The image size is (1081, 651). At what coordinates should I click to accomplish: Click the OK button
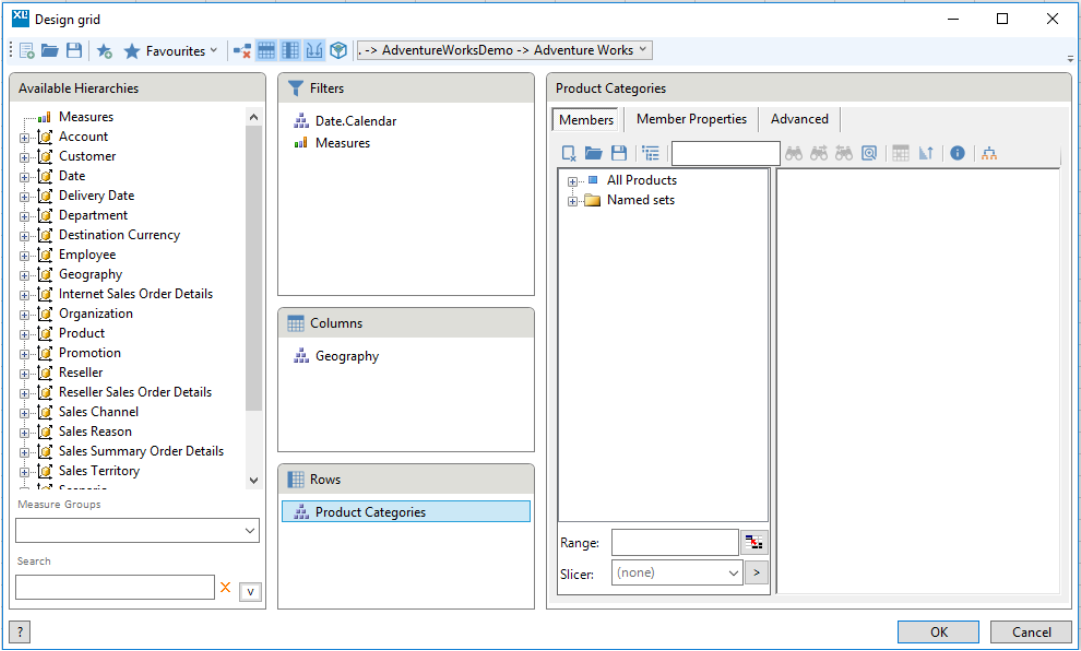(x=937, y=632)
